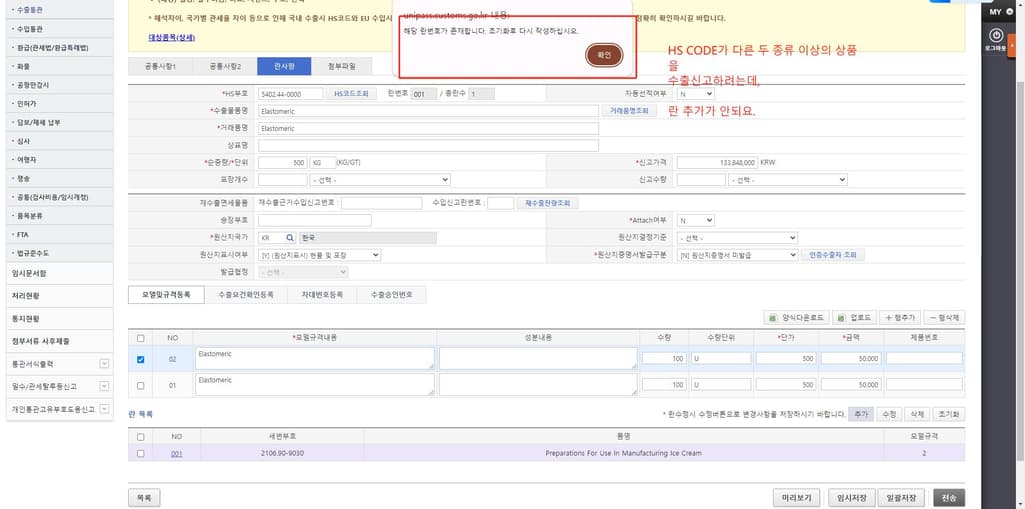The image size is (1025, 509).
Task: Click the 인증수출자 조회 button
Action: pyautogui.click(x=833, y=255)
